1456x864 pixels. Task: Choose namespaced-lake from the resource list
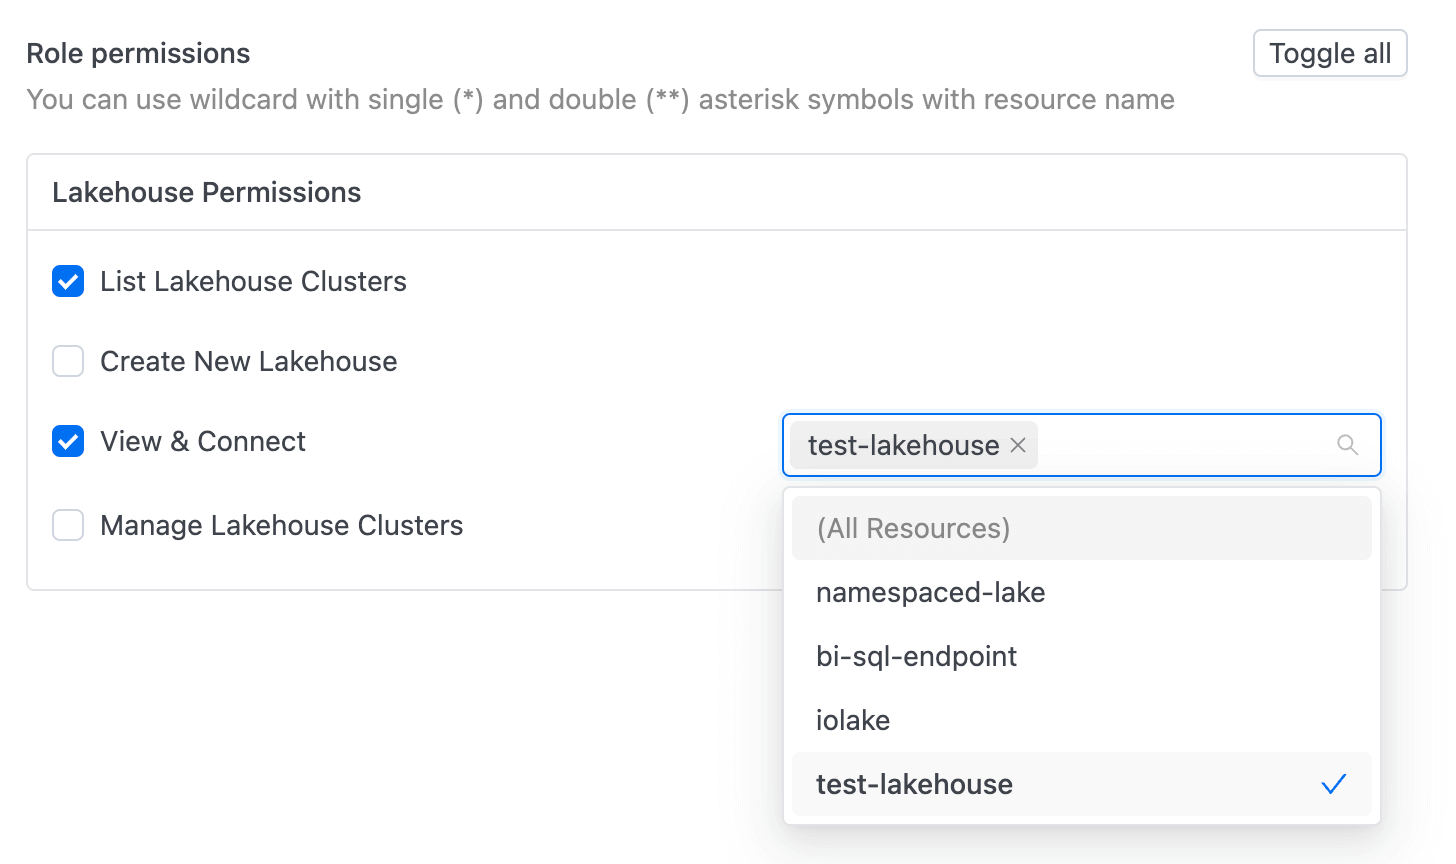pos(1081,592)
